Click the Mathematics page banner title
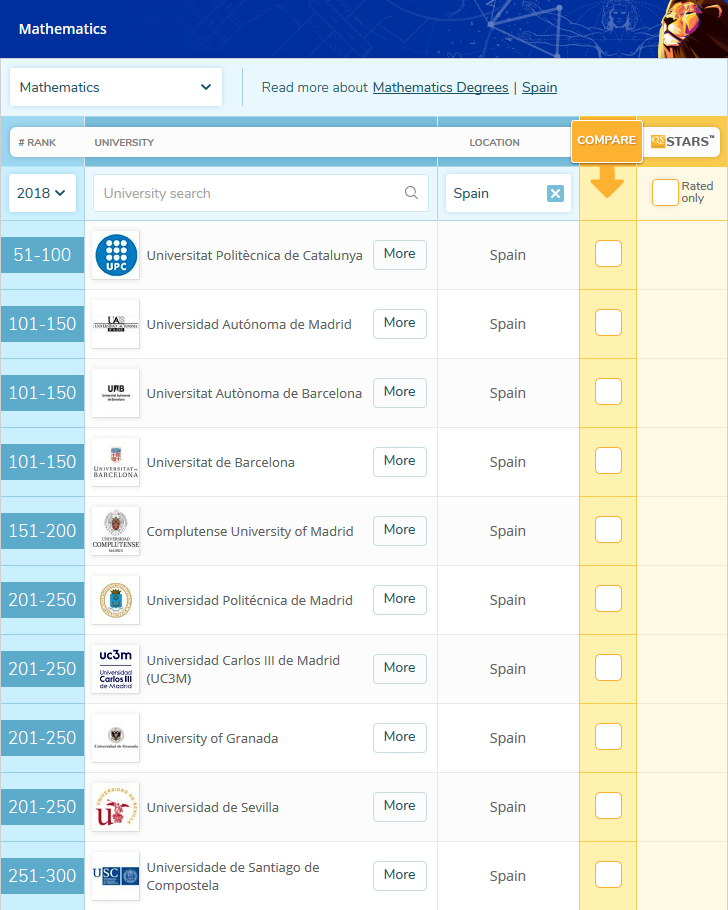 [63, 29]
